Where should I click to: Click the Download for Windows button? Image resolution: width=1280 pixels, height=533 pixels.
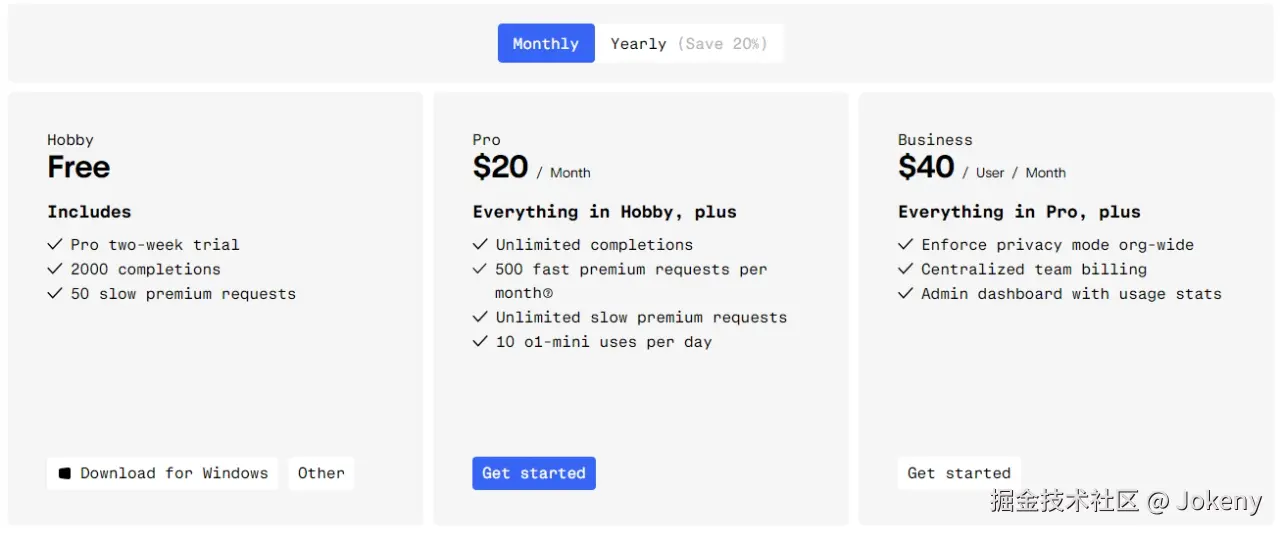tap(163, 473)
